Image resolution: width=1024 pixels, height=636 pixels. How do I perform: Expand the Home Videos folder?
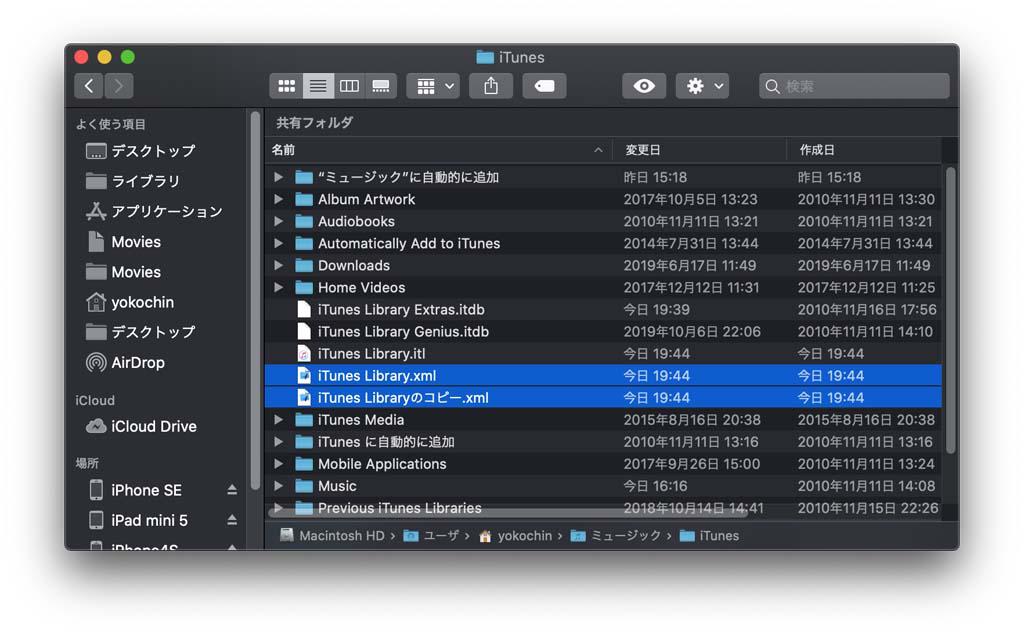[279, 287]
